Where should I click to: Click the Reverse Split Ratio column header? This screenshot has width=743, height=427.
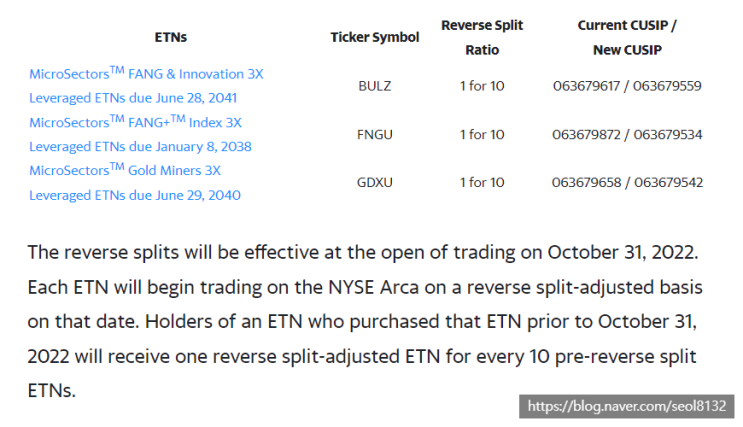481,37
